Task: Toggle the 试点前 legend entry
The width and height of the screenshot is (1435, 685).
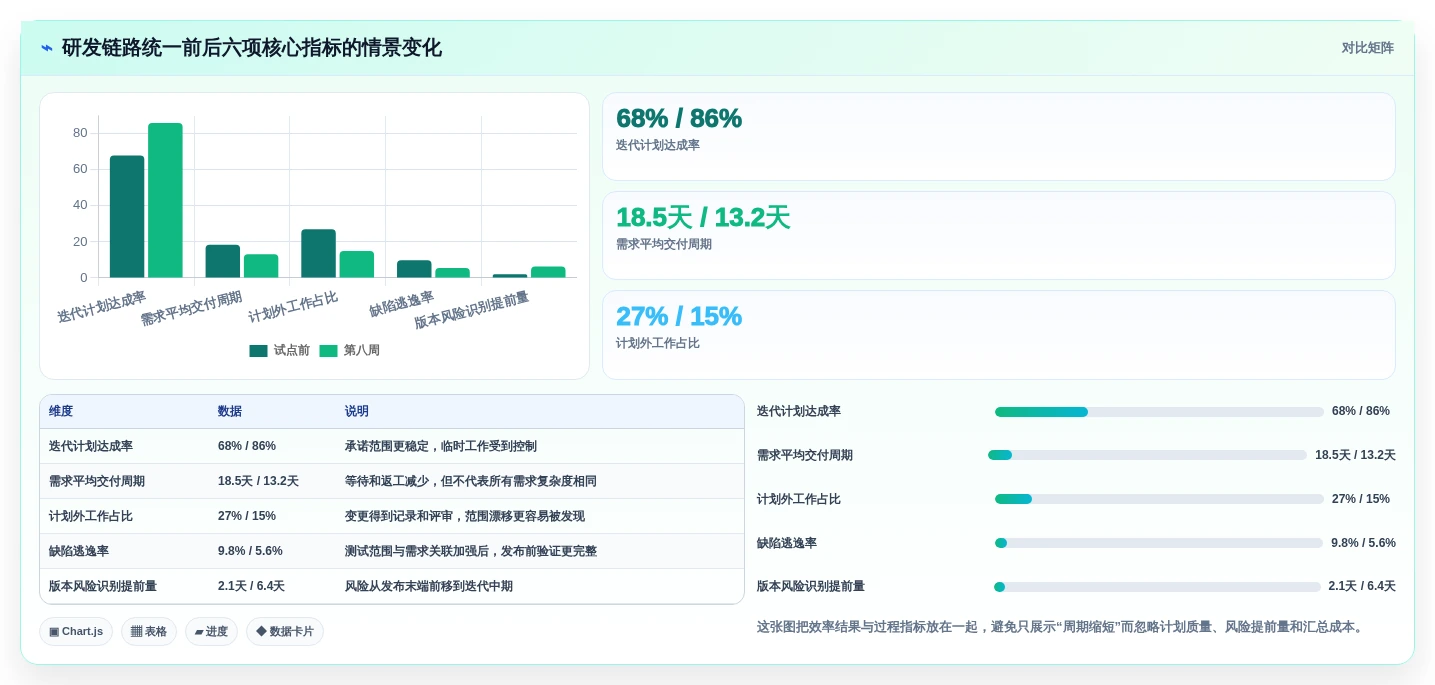Action: tap(279, 351)
